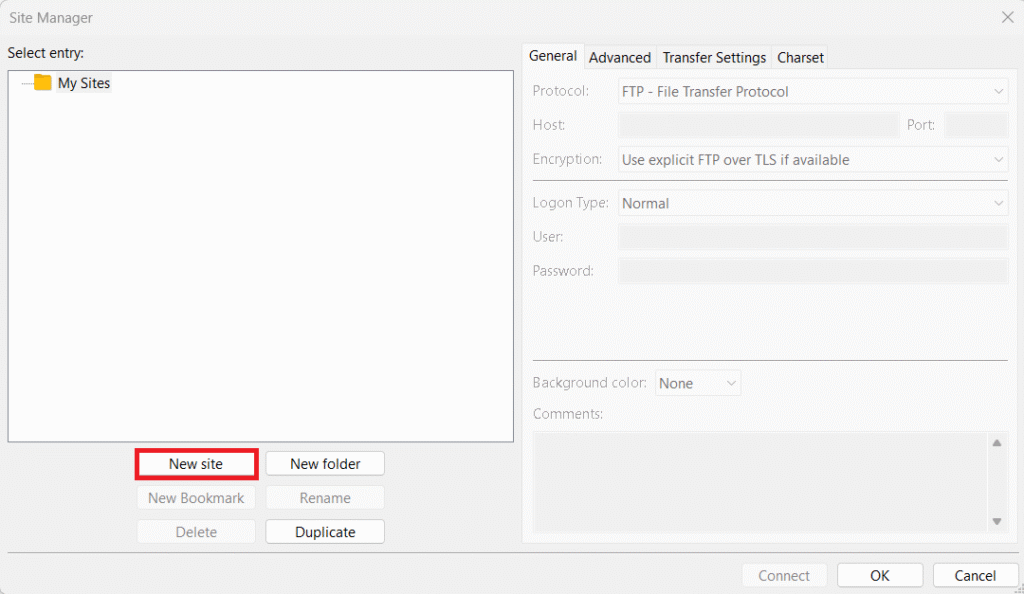Select the General tab
1024x594 pixels.
553,56
